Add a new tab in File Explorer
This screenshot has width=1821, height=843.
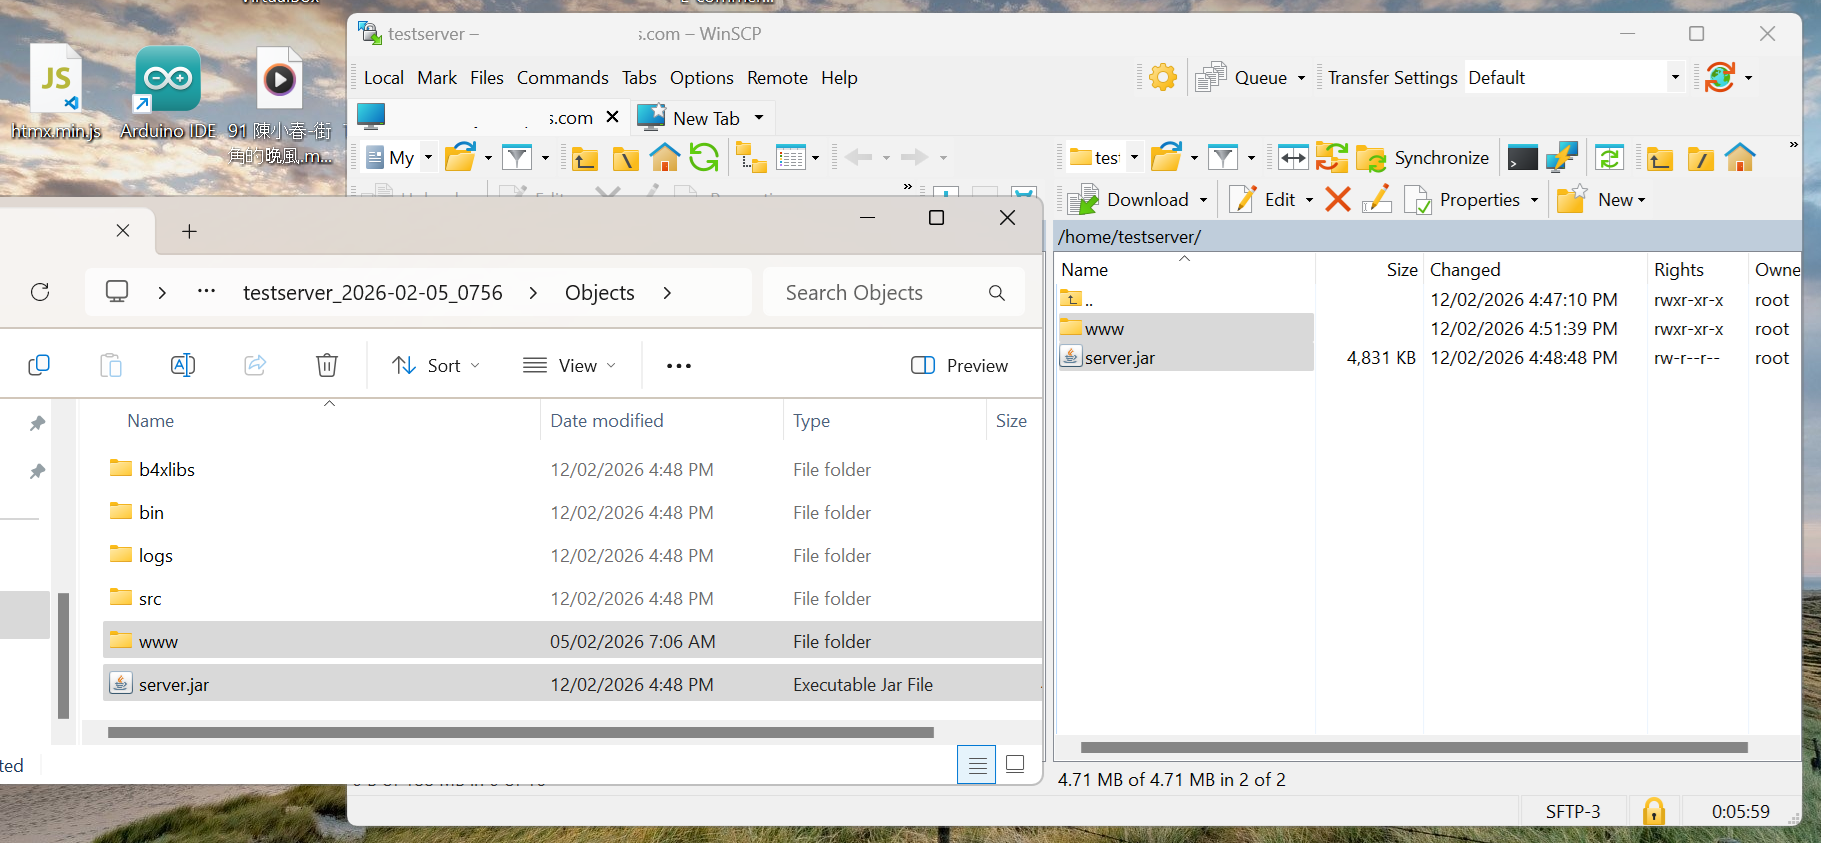click(189, 232)
